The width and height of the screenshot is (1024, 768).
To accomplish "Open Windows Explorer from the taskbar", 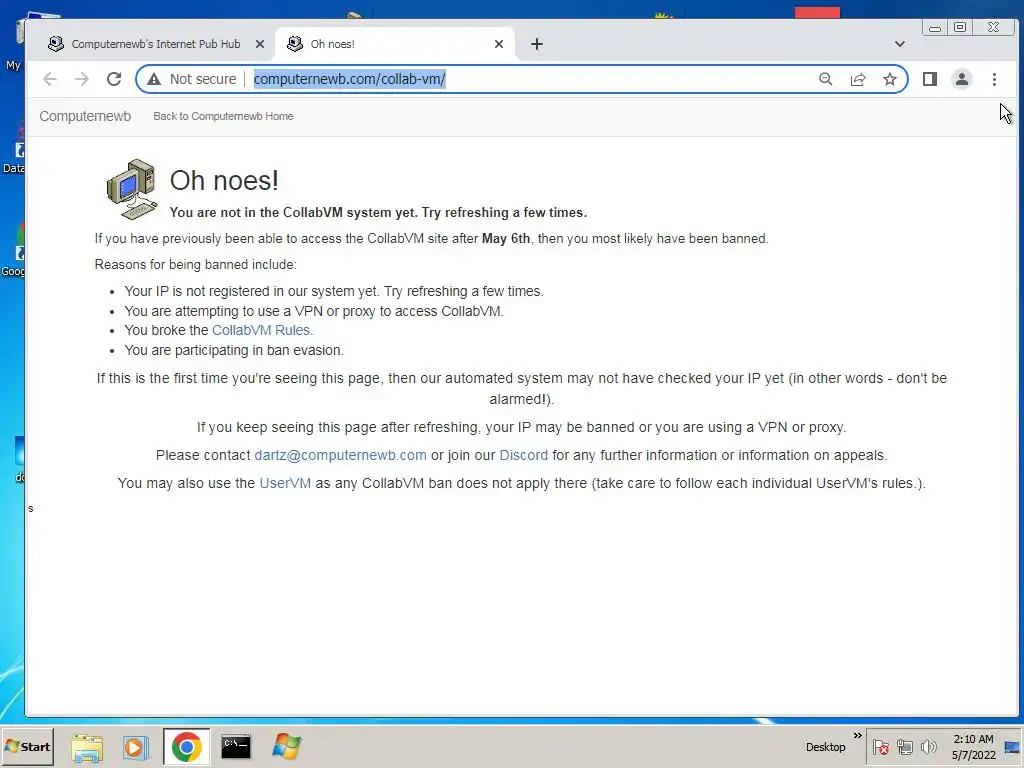I will [87, 747].
